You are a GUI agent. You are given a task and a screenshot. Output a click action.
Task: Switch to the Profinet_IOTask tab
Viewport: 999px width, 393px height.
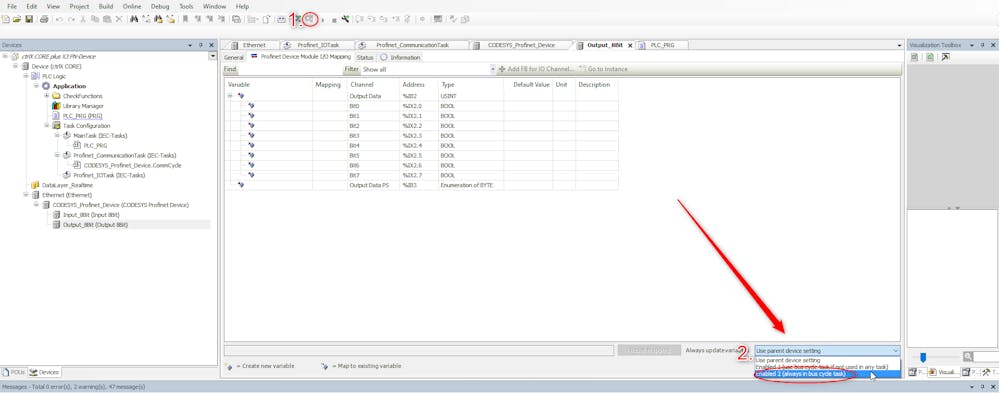(317, 45)
